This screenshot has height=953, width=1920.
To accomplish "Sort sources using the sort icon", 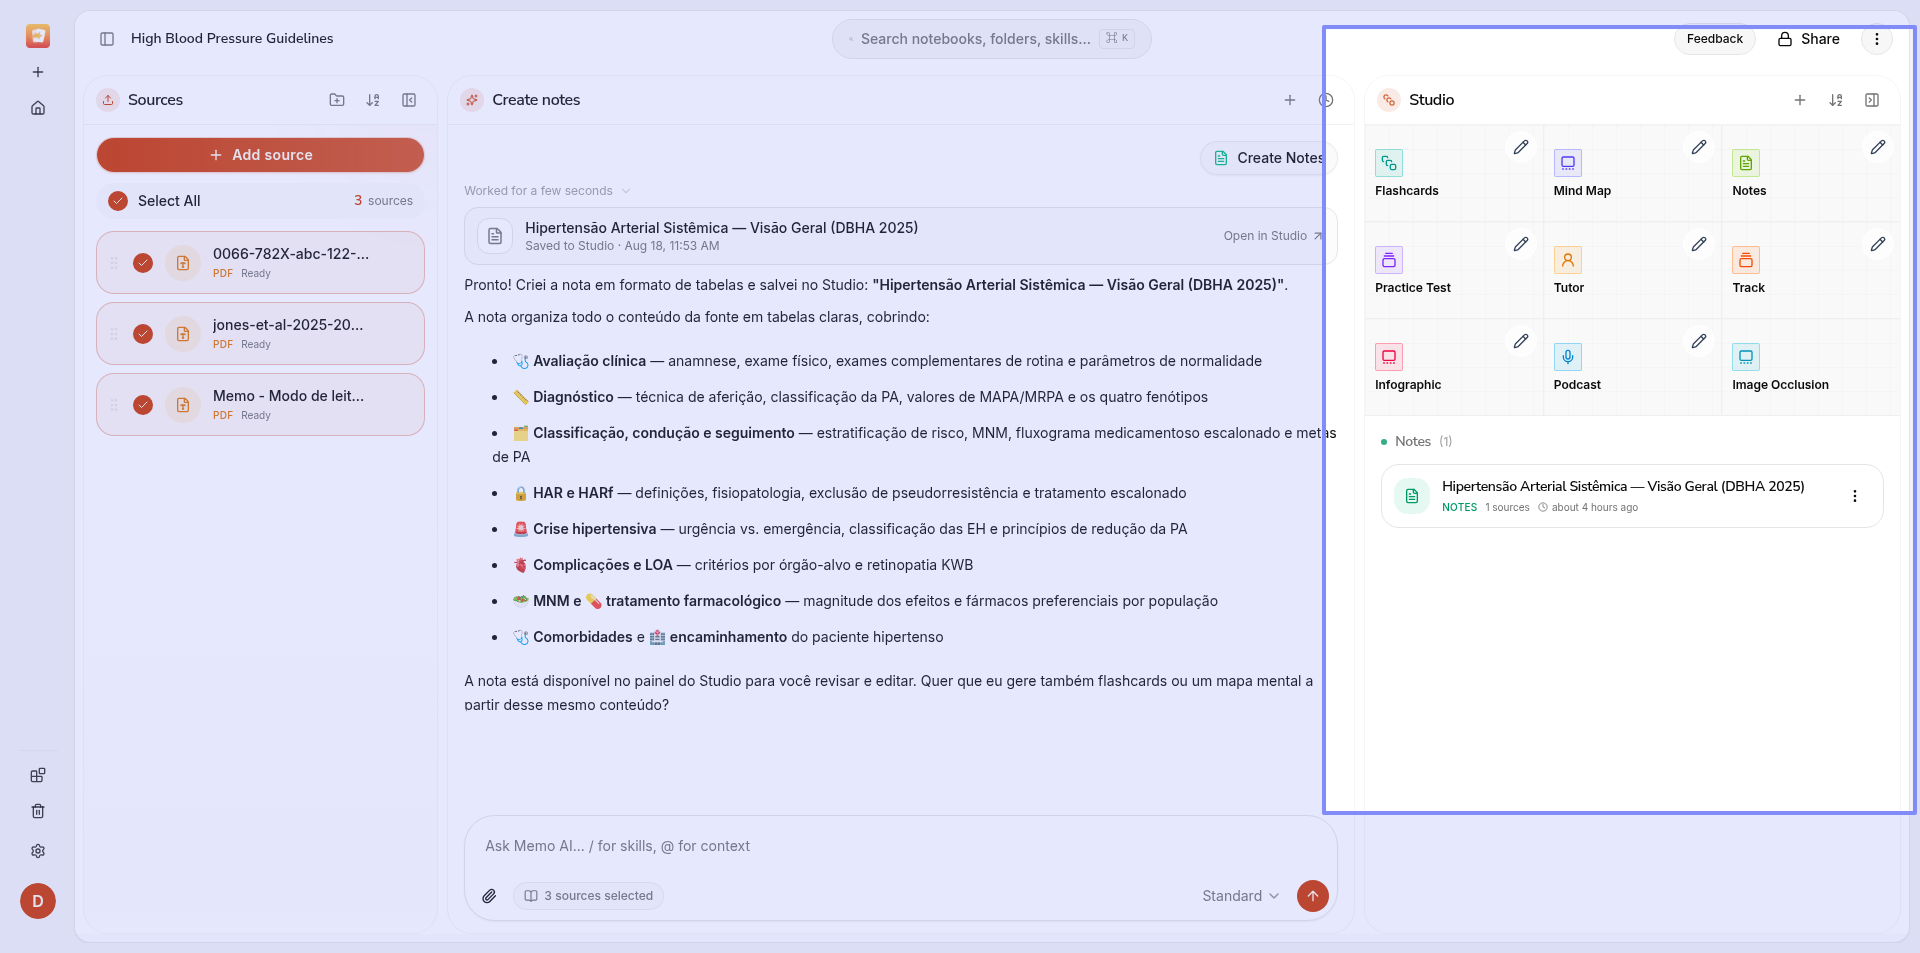I will tap(373, 100).
